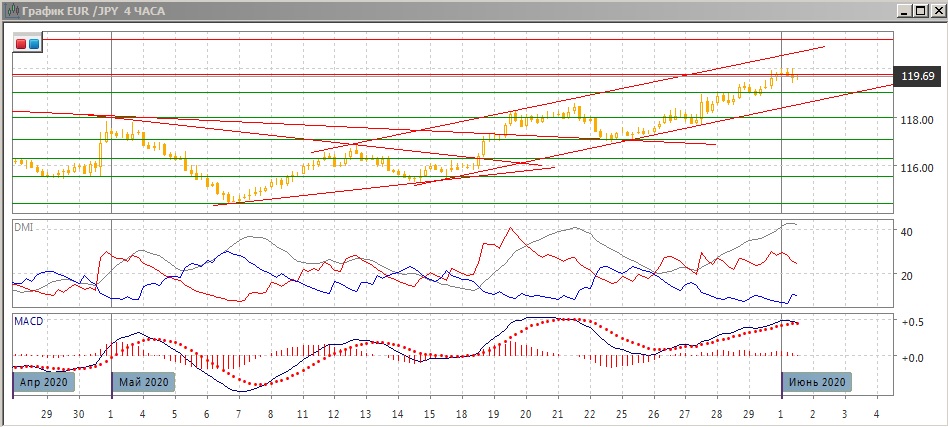Maximize the EUR/JPY chart window
The width and height of the screenshot is (948, 427).
[920, 11]
